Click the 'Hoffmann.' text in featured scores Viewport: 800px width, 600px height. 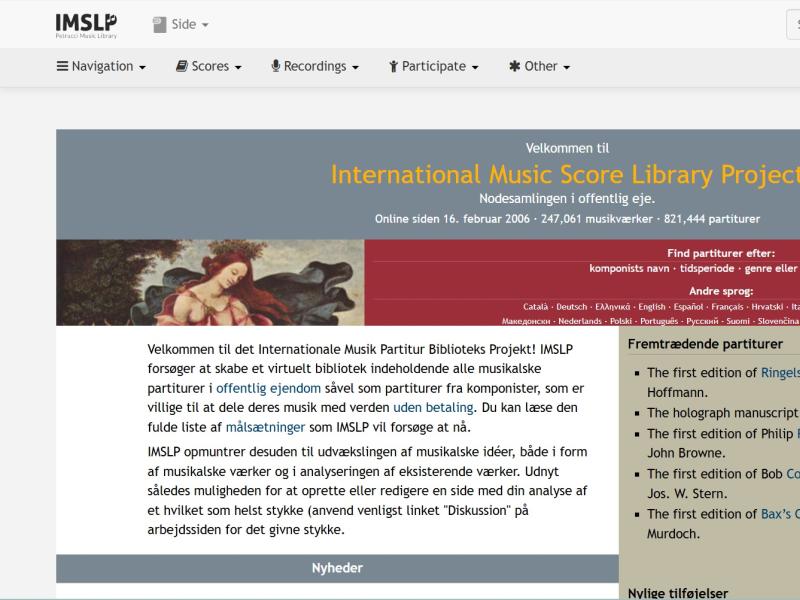click(x=677, y=392)
